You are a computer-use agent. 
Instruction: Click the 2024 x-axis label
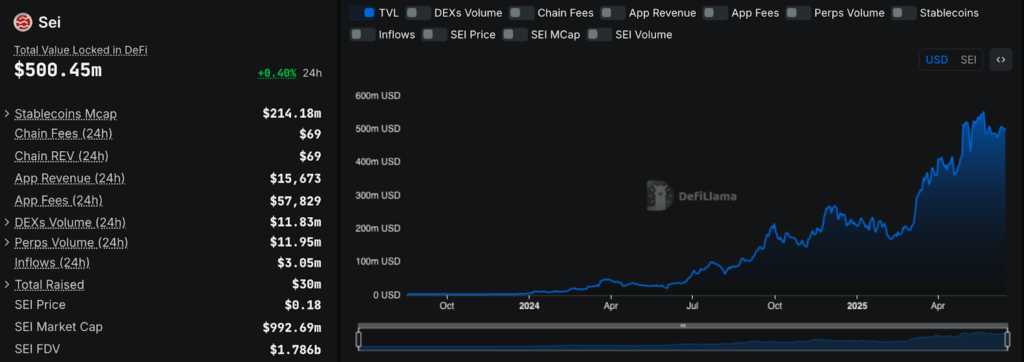(x=529, y=306)
